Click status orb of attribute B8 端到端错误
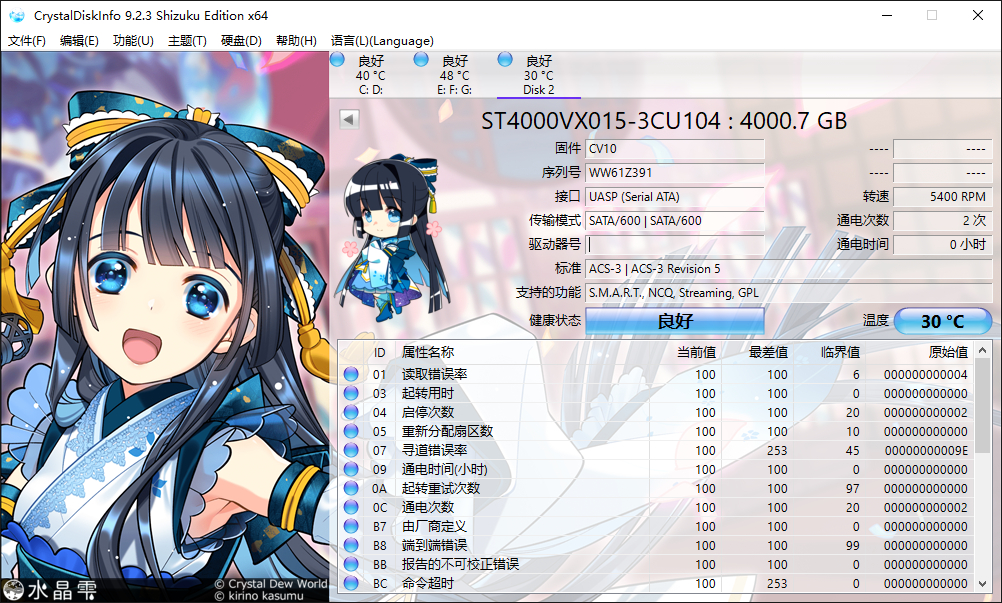 pos(351,546)
